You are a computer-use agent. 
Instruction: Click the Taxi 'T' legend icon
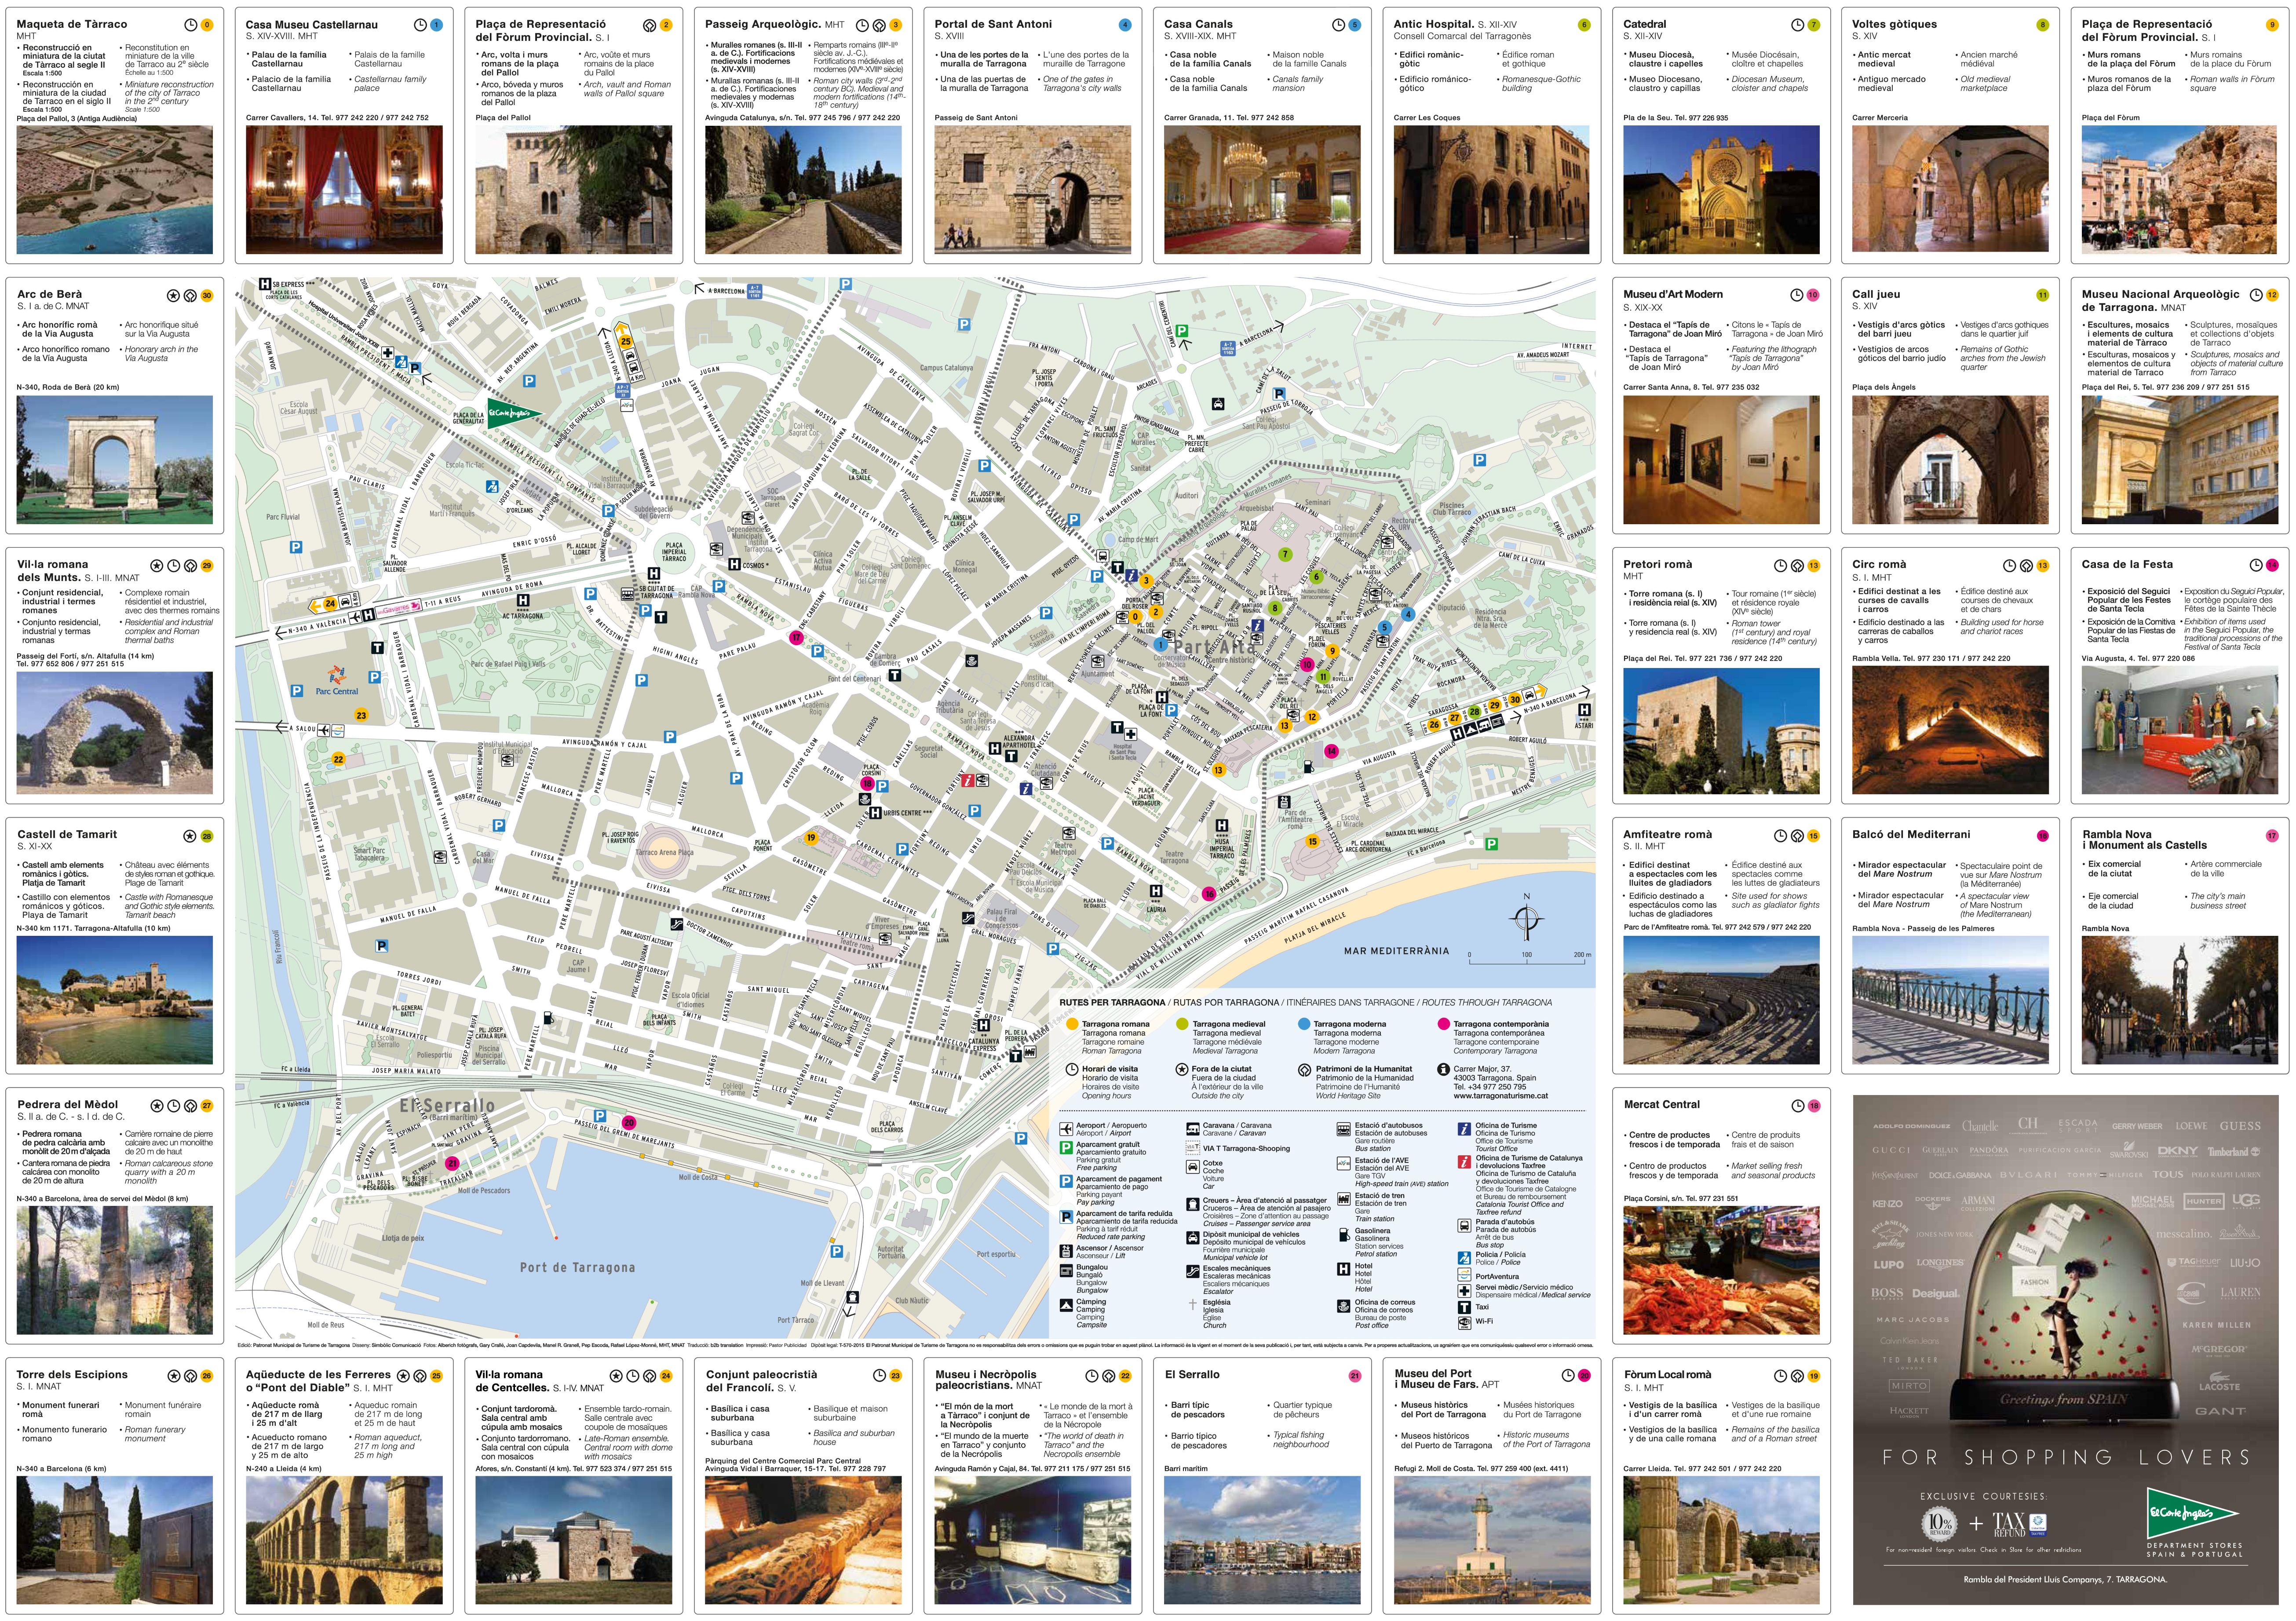tap(1464, 1308)
